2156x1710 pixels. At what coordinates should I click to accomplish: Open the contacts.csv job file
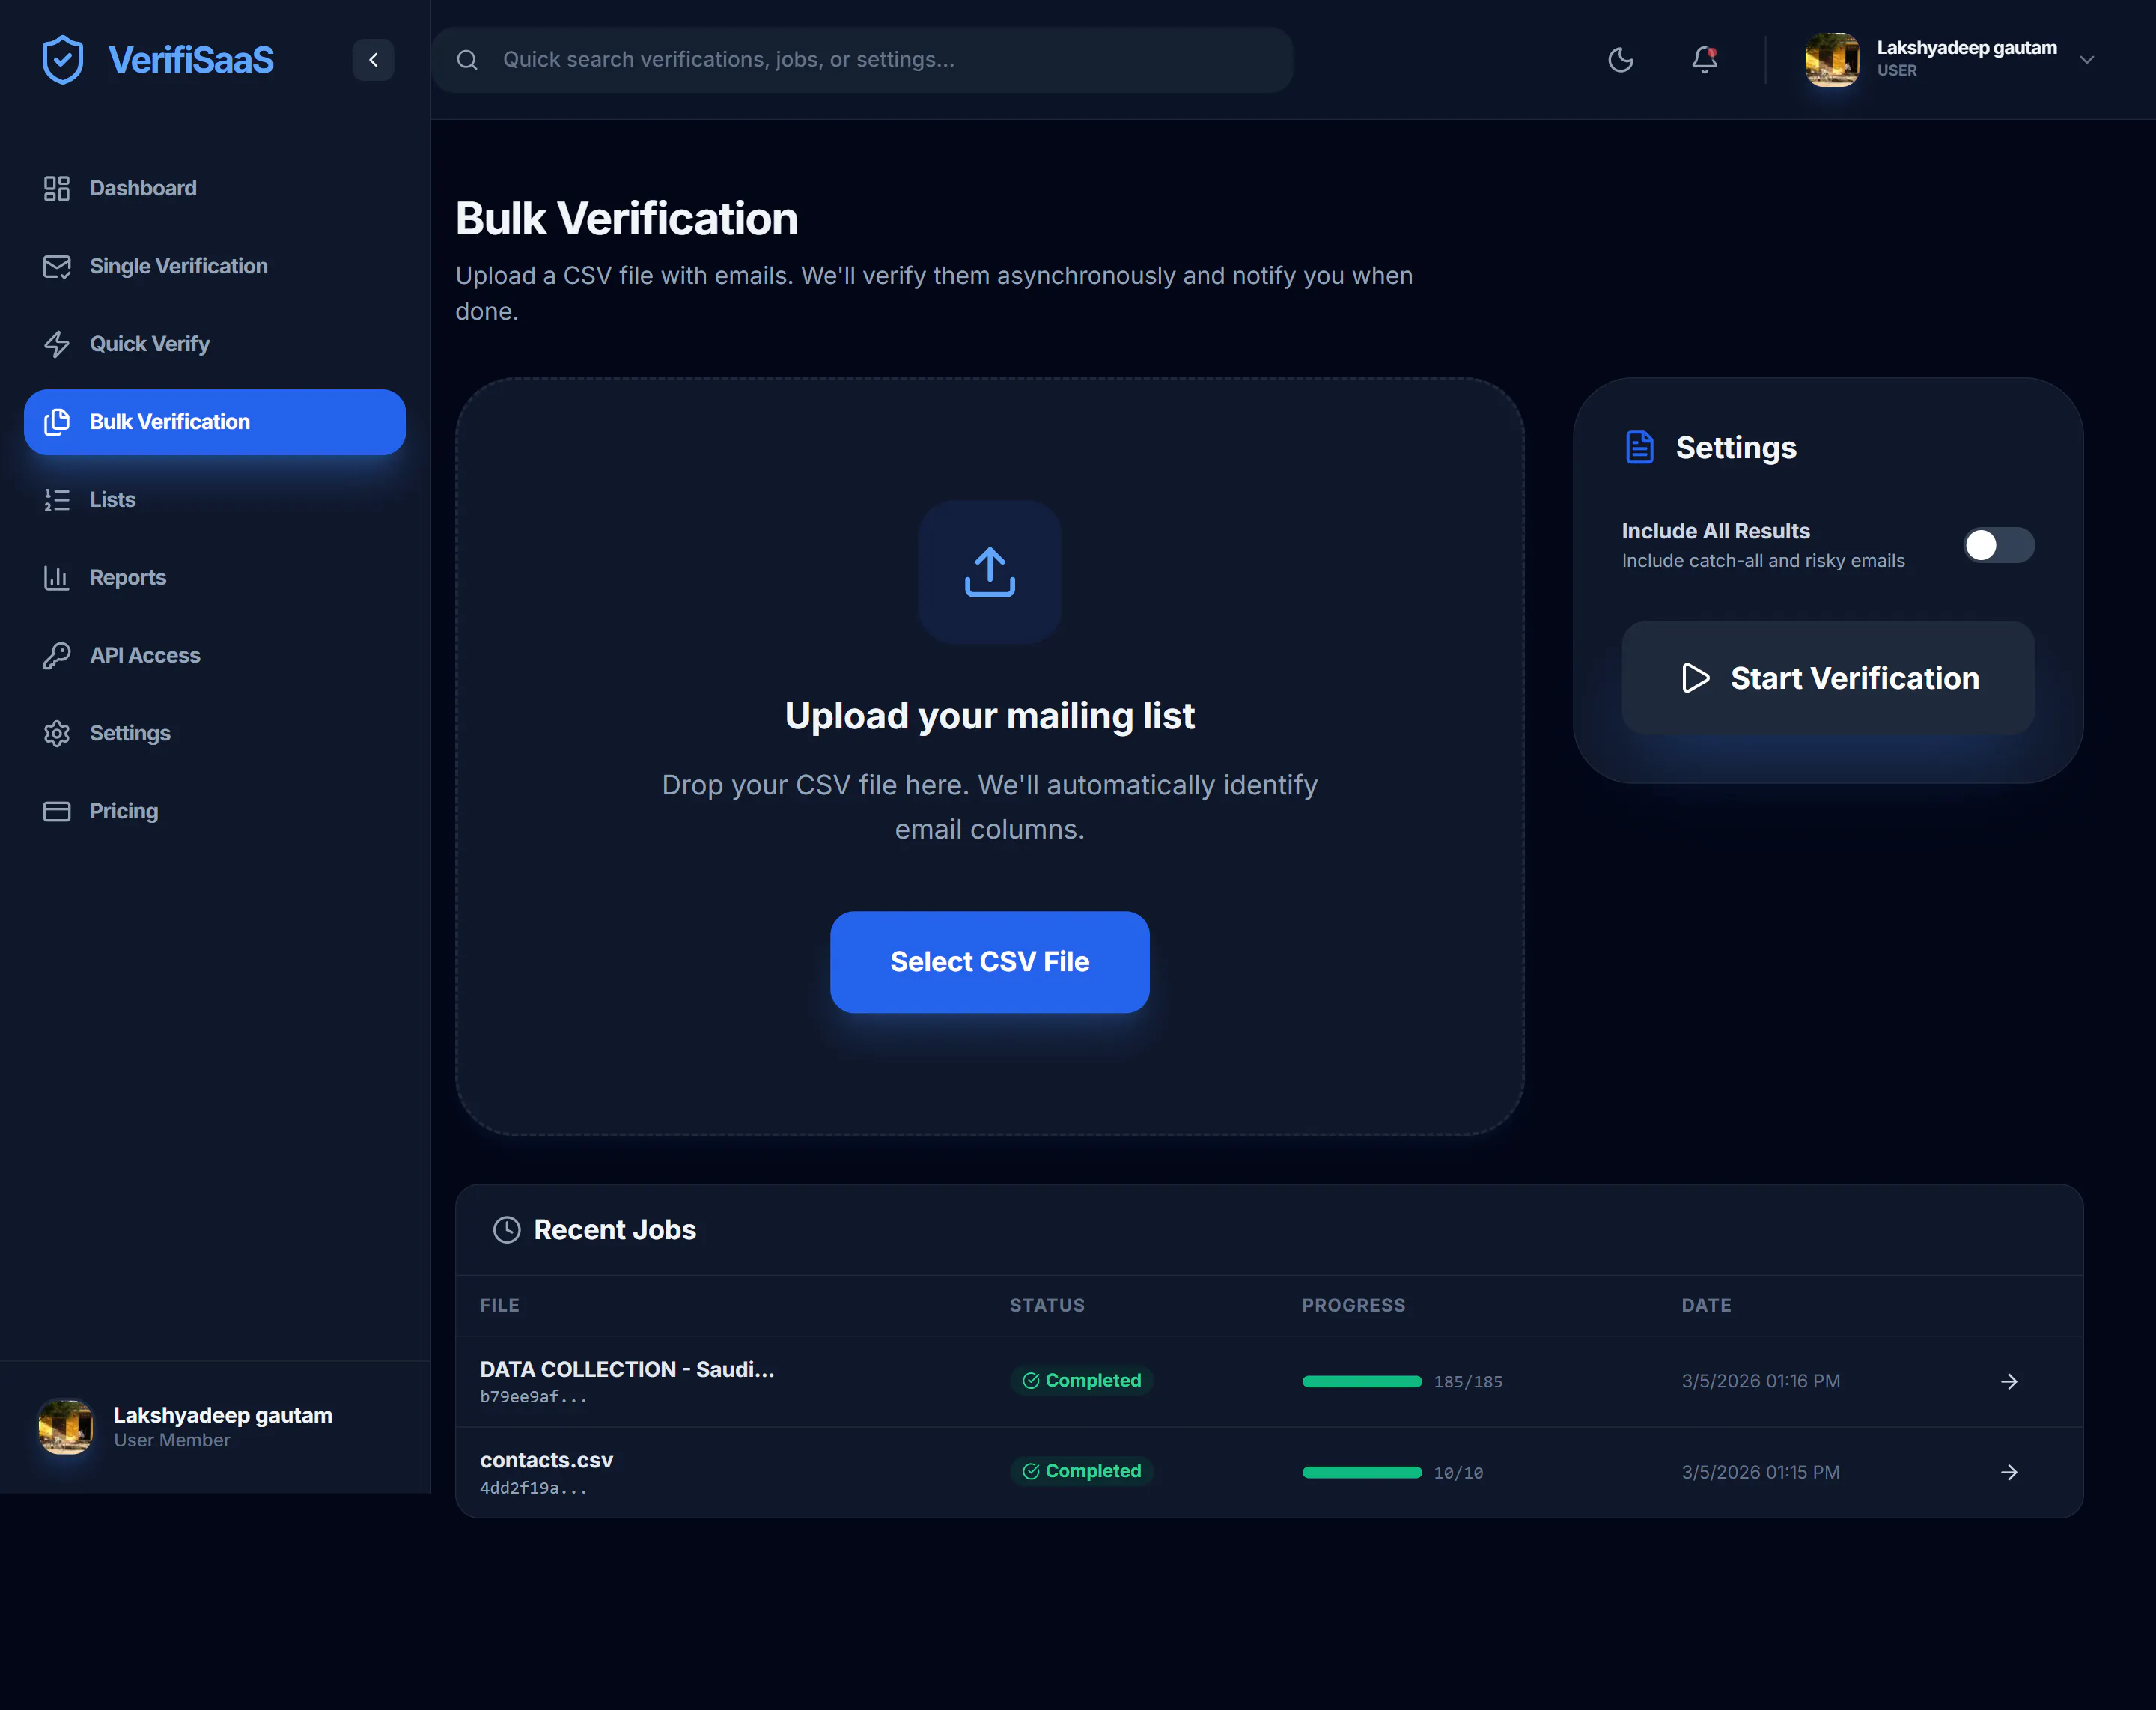(x=546, y=1460)
